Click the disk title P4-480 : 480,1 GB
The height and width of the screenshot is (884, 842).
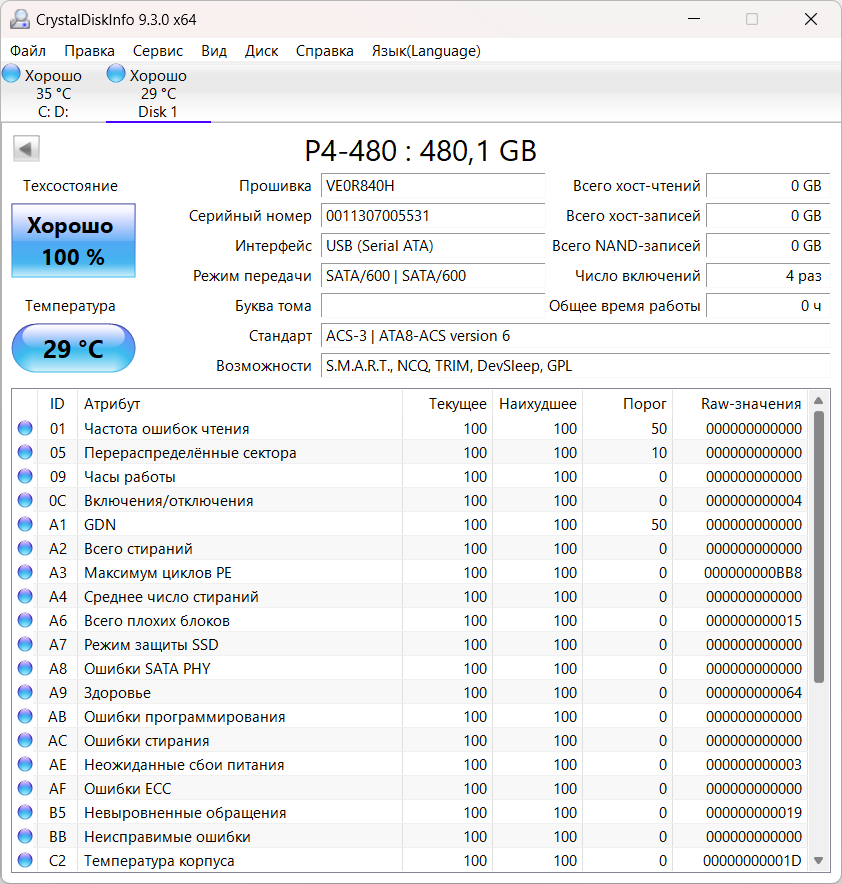[420, 151]
